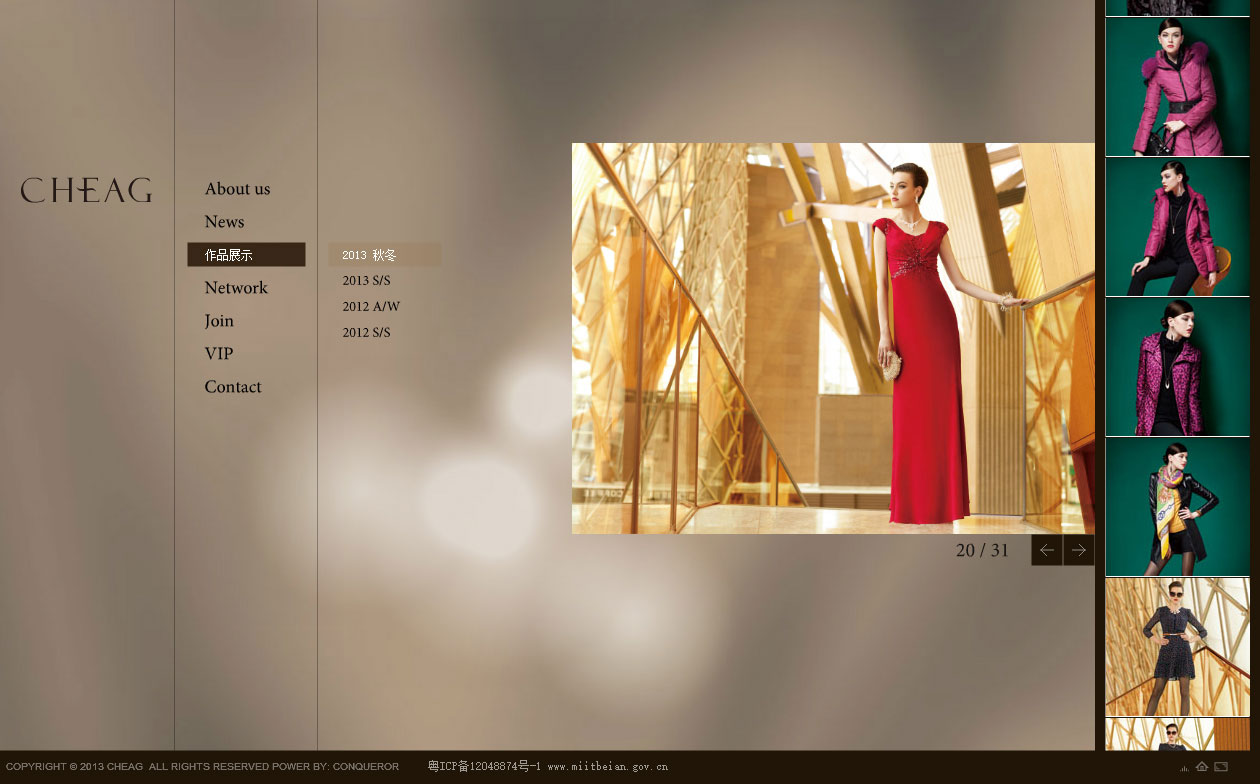Open thumbnail of polka-dot dress with sunglasses

[1177, 647]
